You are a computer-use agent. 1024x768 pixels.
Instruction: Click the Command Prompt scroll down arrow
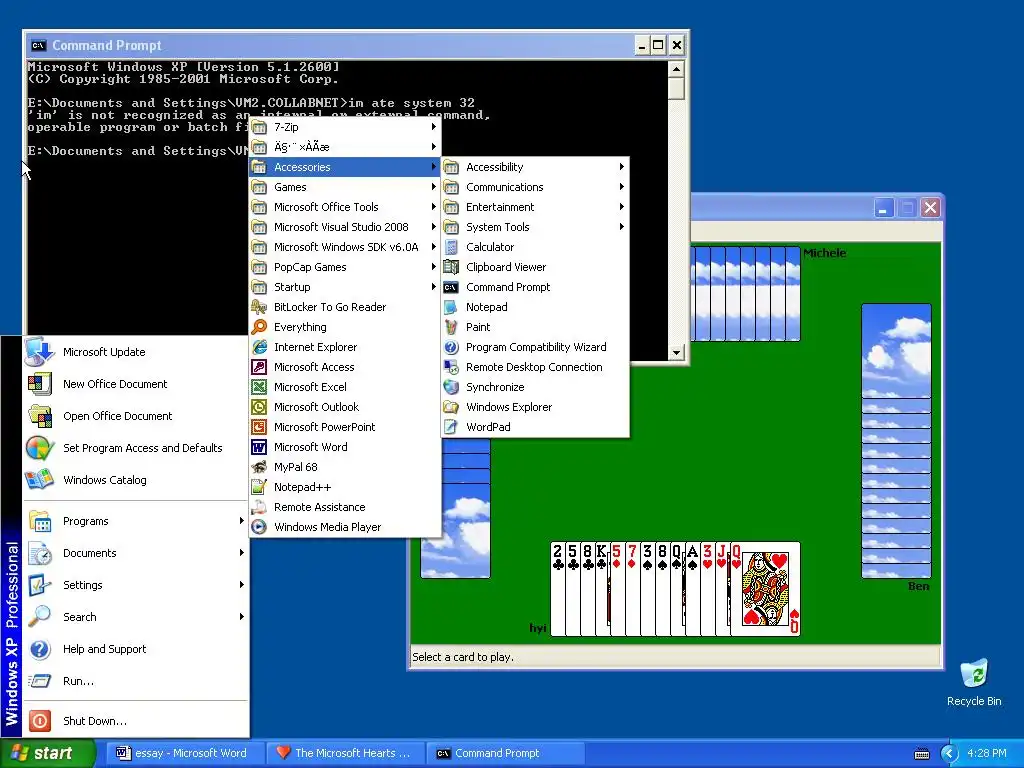pyautogui.click(x=676, y=353)
